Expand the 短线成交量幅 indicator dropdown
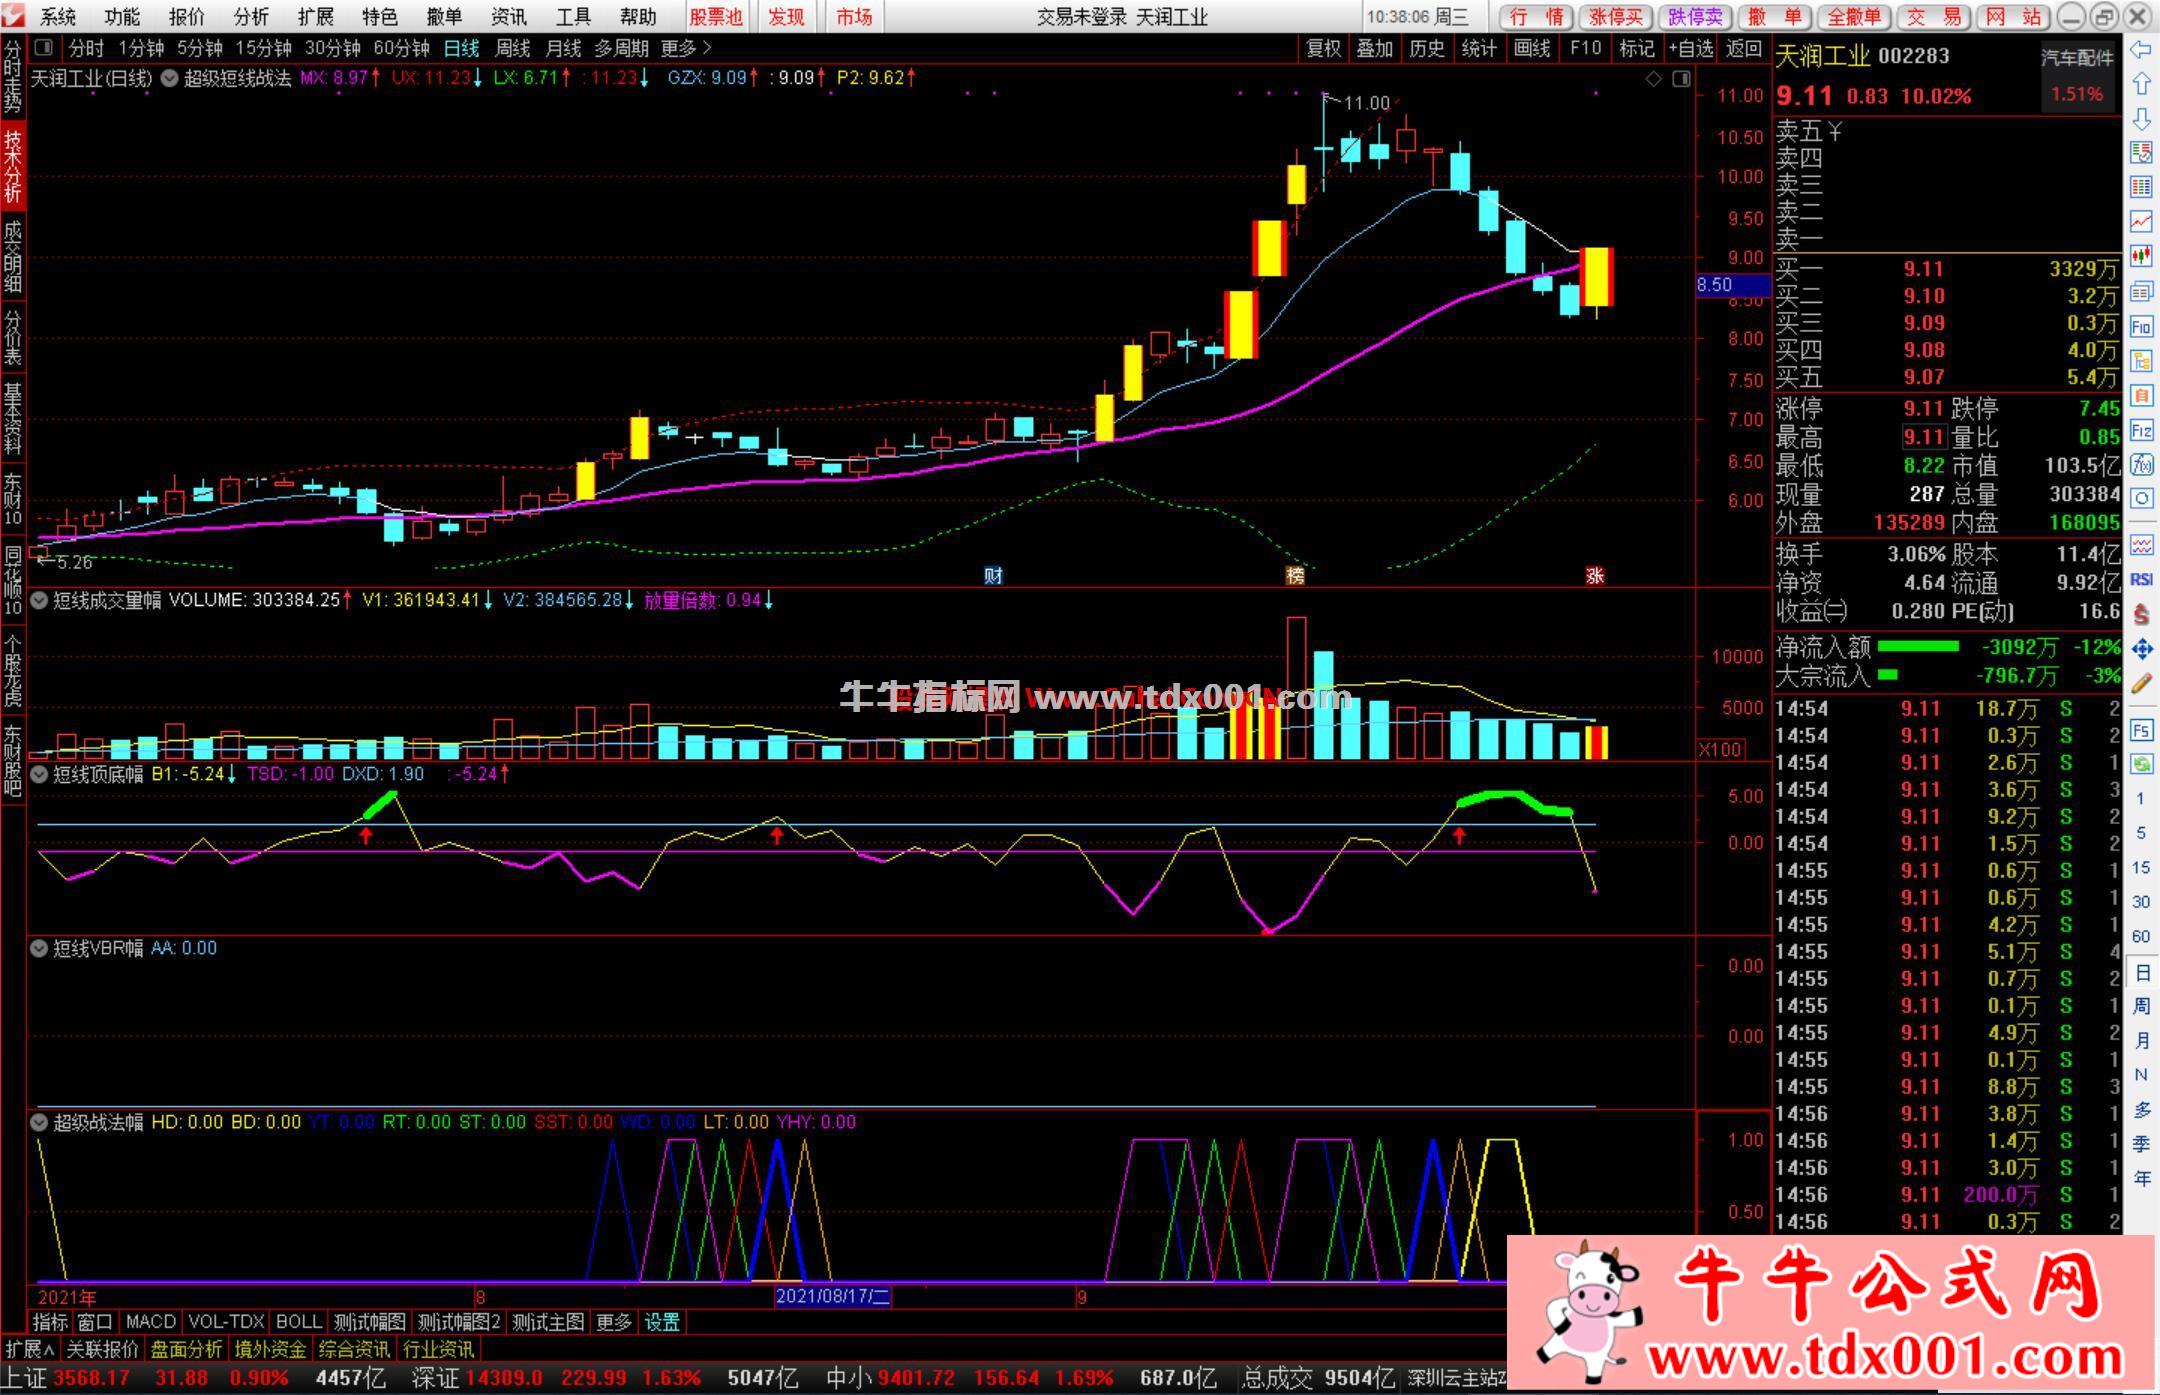 39,600
